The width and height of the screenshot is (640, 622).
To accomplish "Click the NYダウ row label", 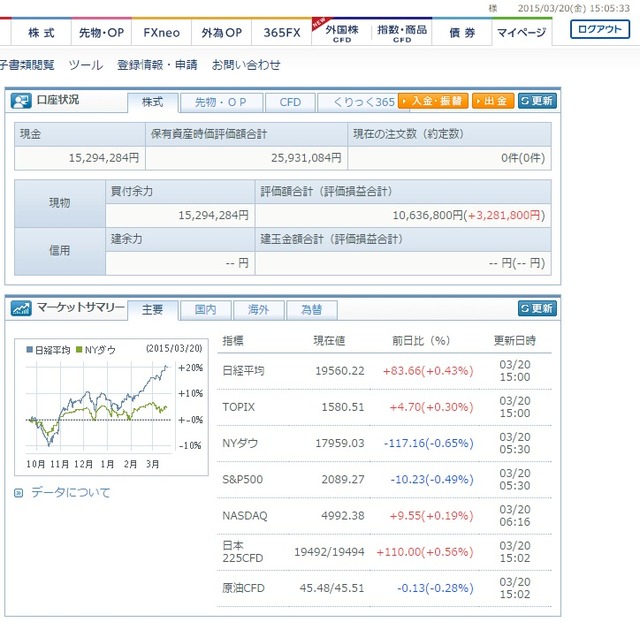I will [240, 443].
